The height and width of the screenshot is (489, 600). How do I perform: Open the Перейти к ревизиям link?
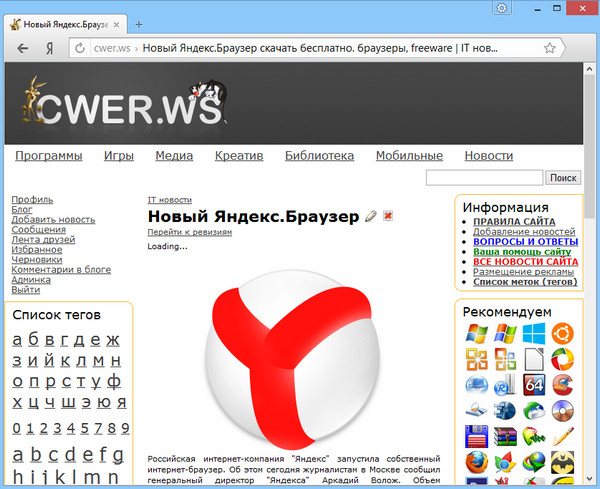(190, 232)
